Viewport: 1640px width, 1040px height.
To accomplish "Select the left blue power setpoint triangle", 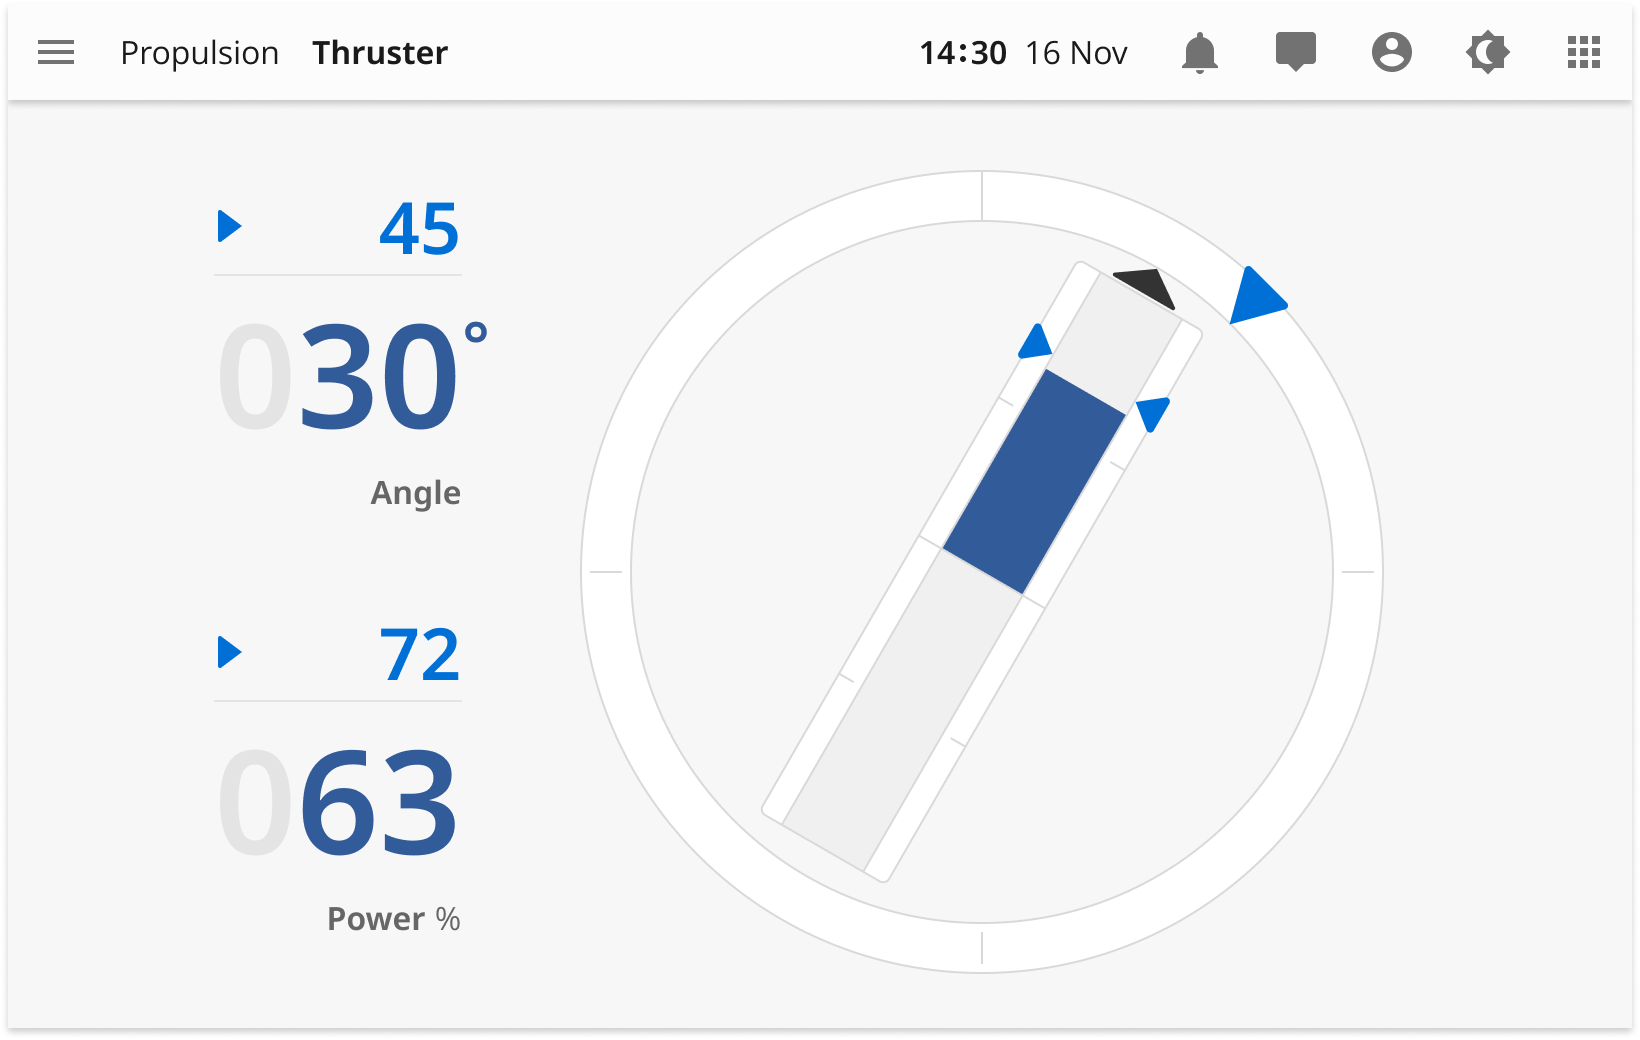I will pyautogui.click(x=1036, y=342).
